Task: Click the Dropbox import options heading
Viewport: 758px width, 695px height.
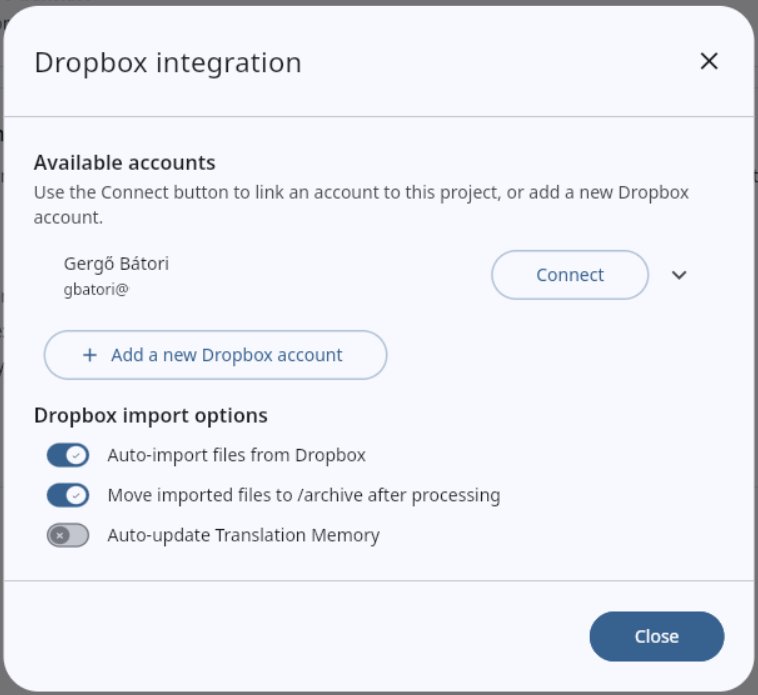Action: click(151, 416)
